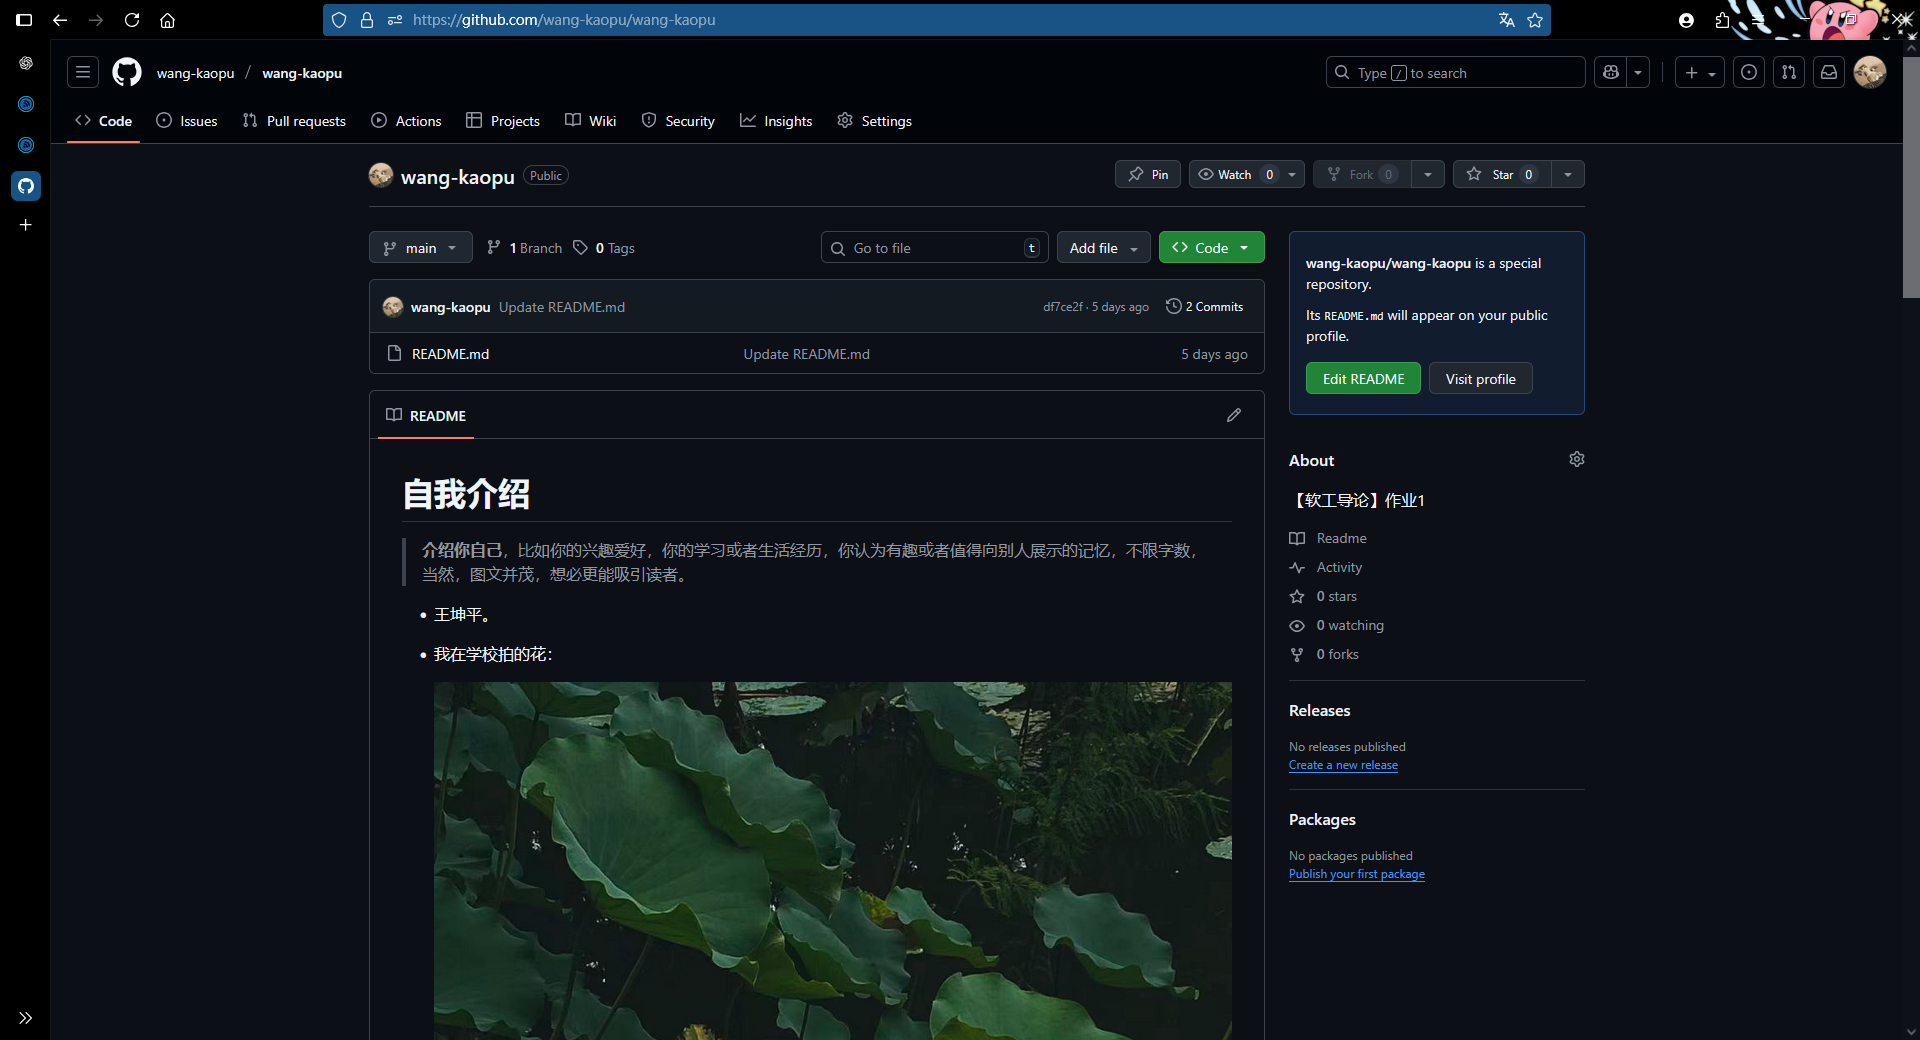Open the Projects tab
Viewport: 1920px width, 1040px height.
pos(503,121)
